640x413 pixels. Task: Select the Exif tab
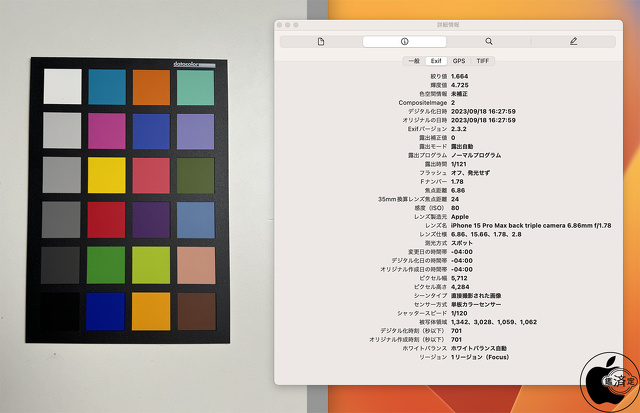436,61
